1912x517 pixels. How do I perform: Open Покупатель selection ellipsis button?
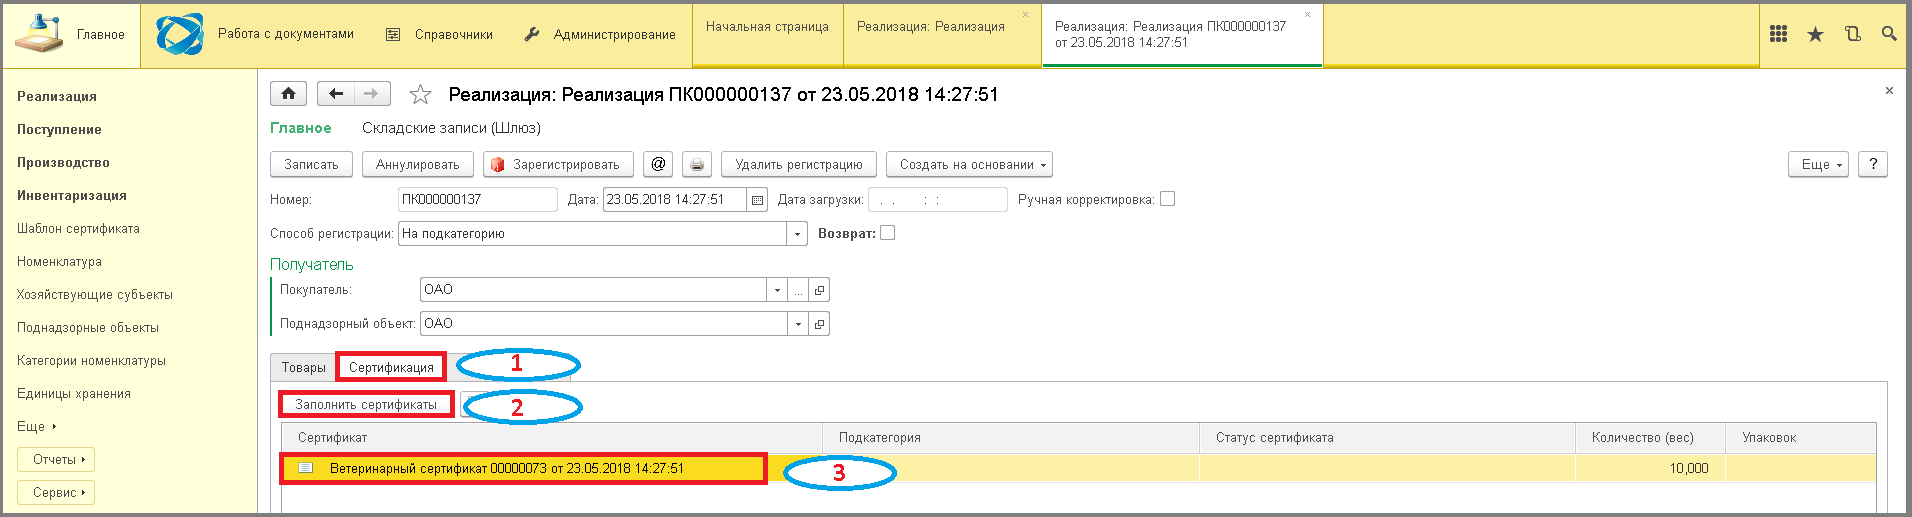798,290
